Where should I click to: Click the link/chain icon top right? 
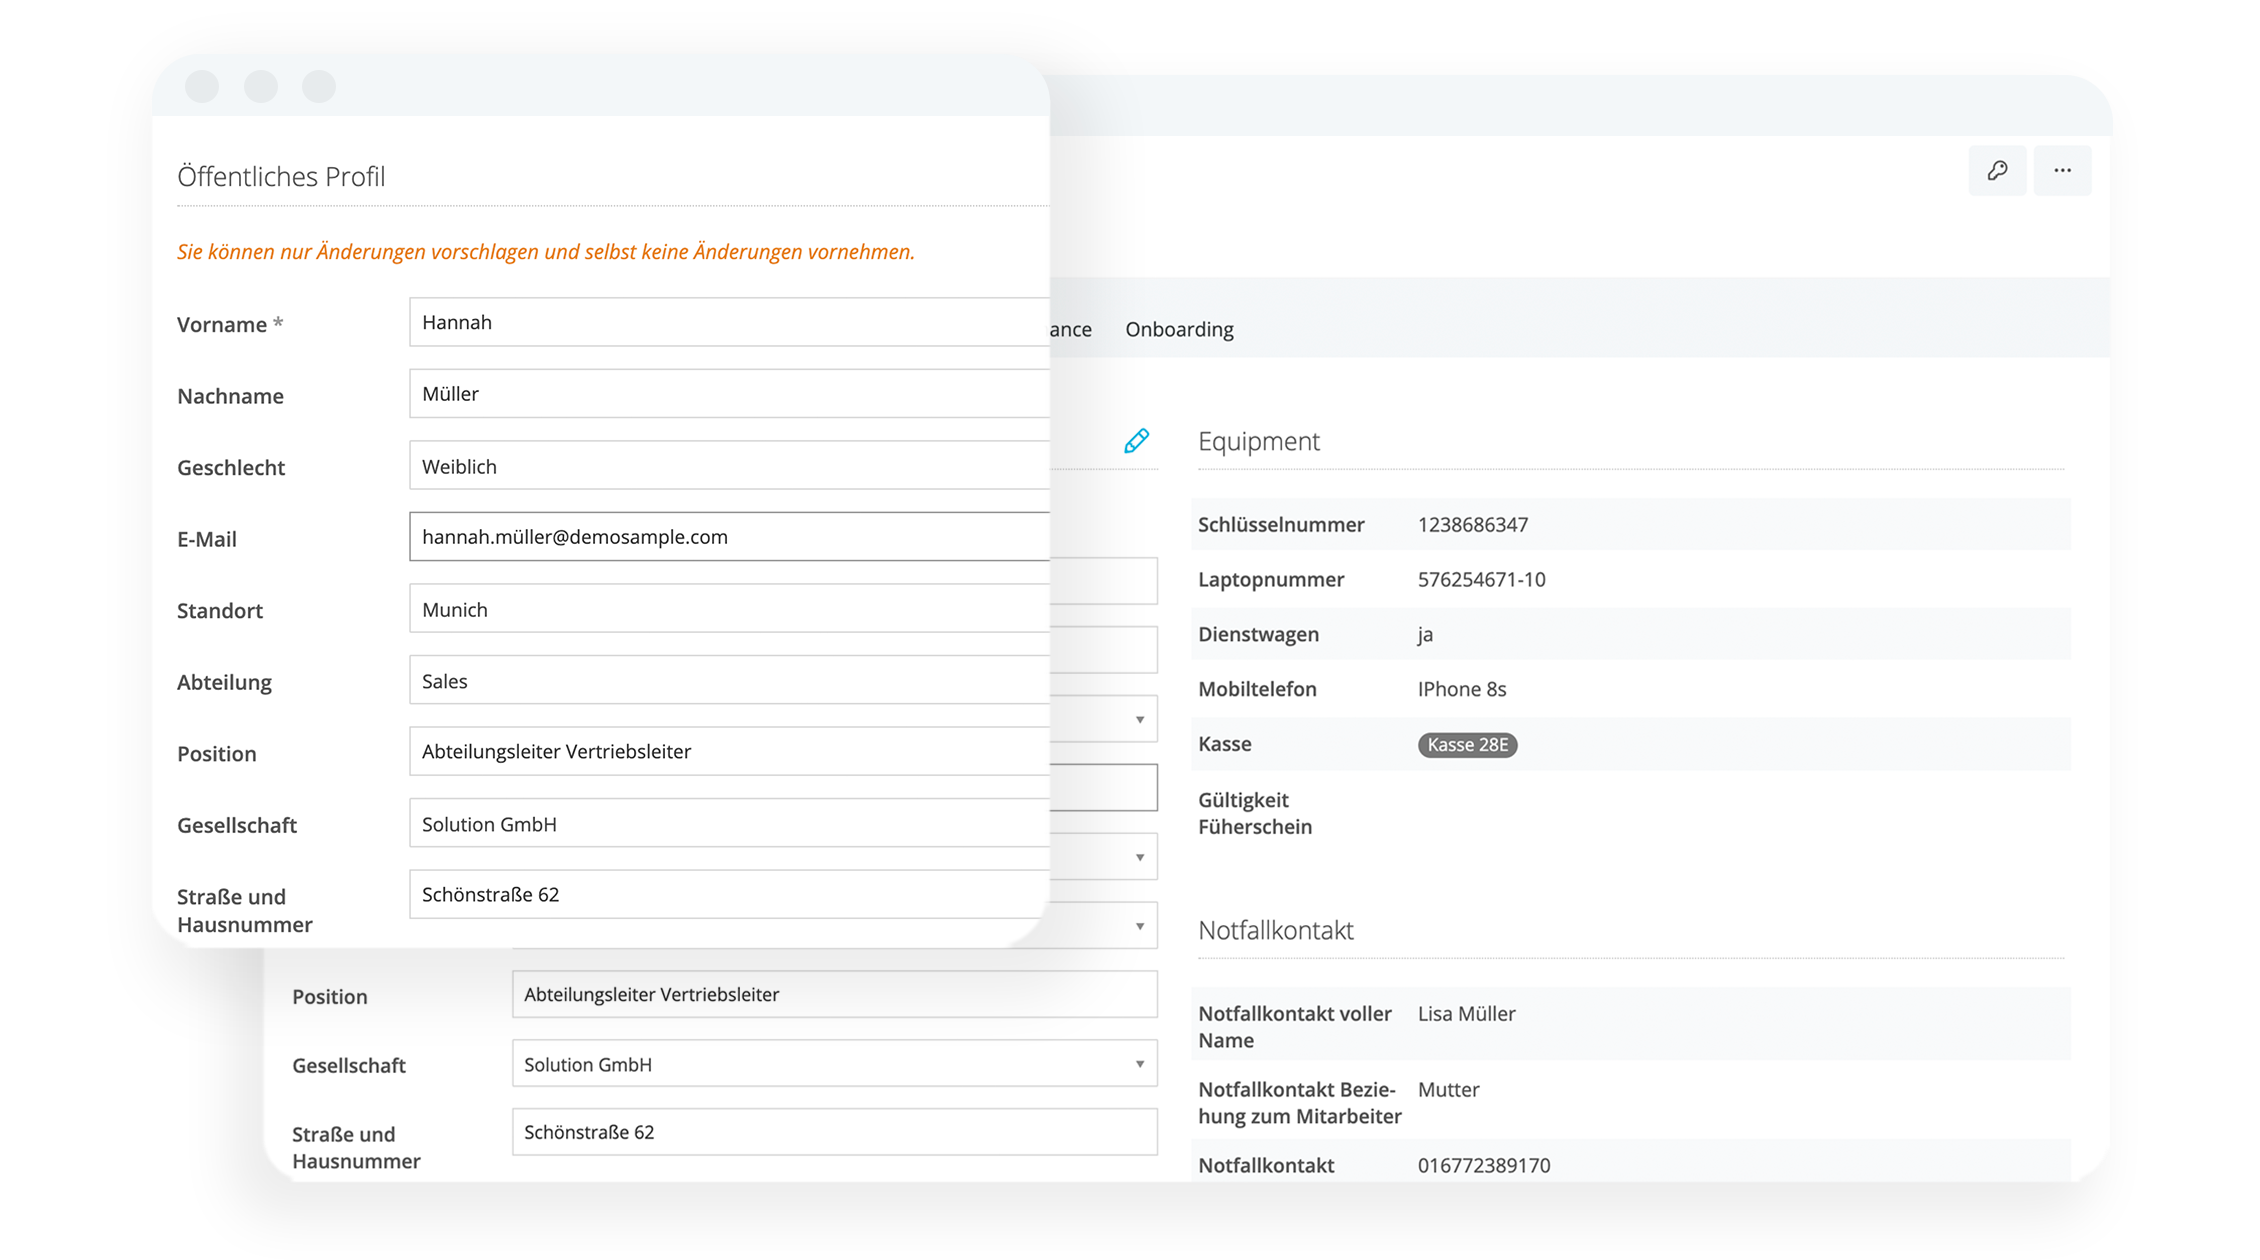pos(1996,169)
